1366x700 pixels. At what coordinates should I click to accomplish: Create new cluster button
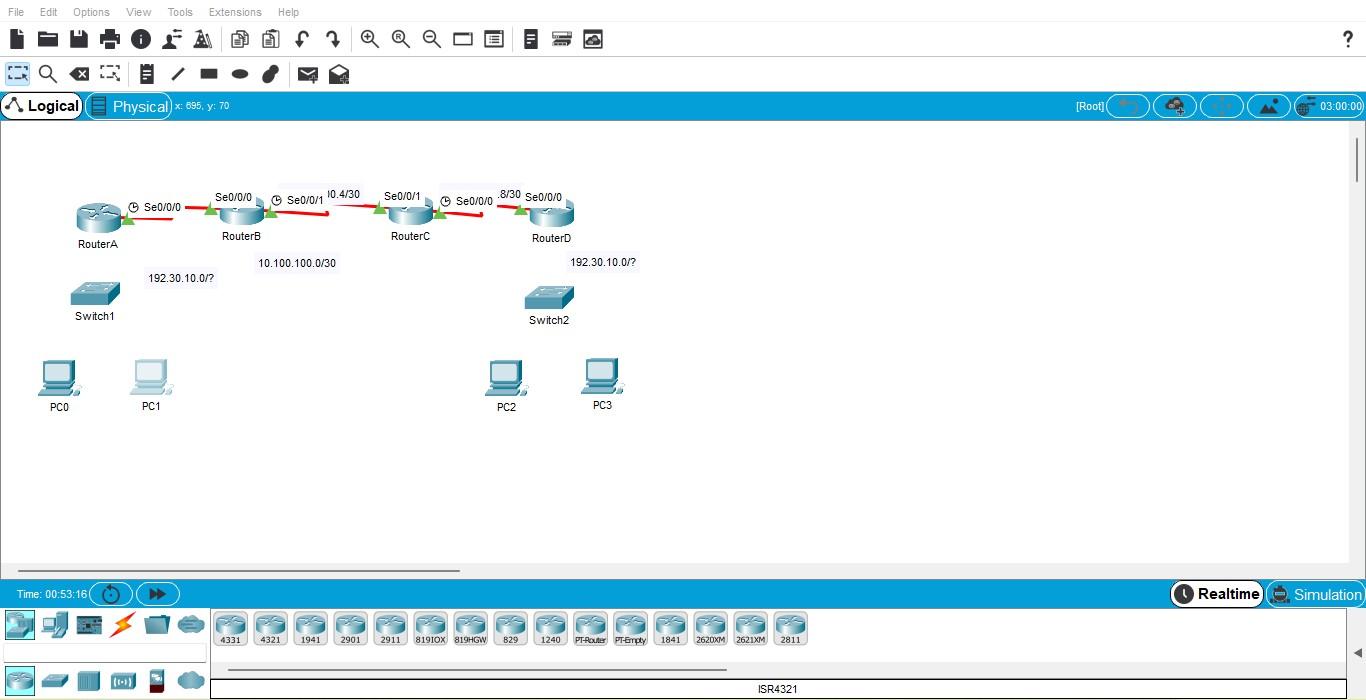1175,106
